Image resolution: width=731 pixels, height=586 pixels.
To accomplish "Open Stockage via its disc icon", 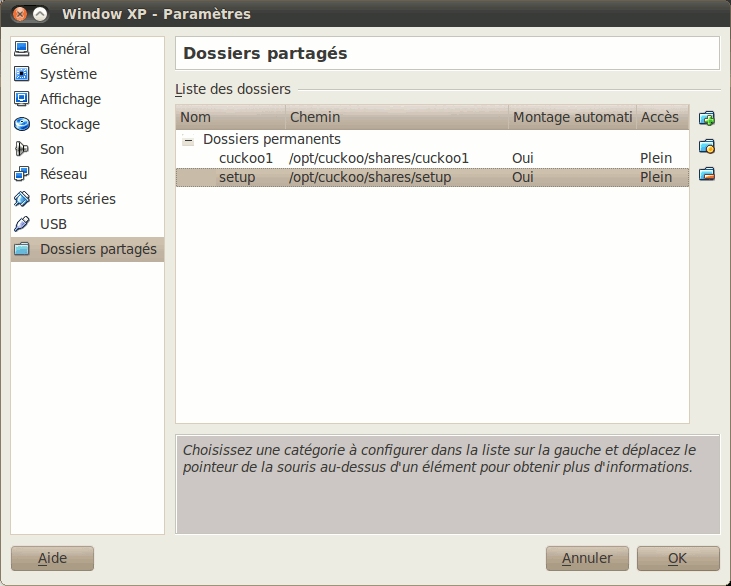I will [x=22, y=124].
